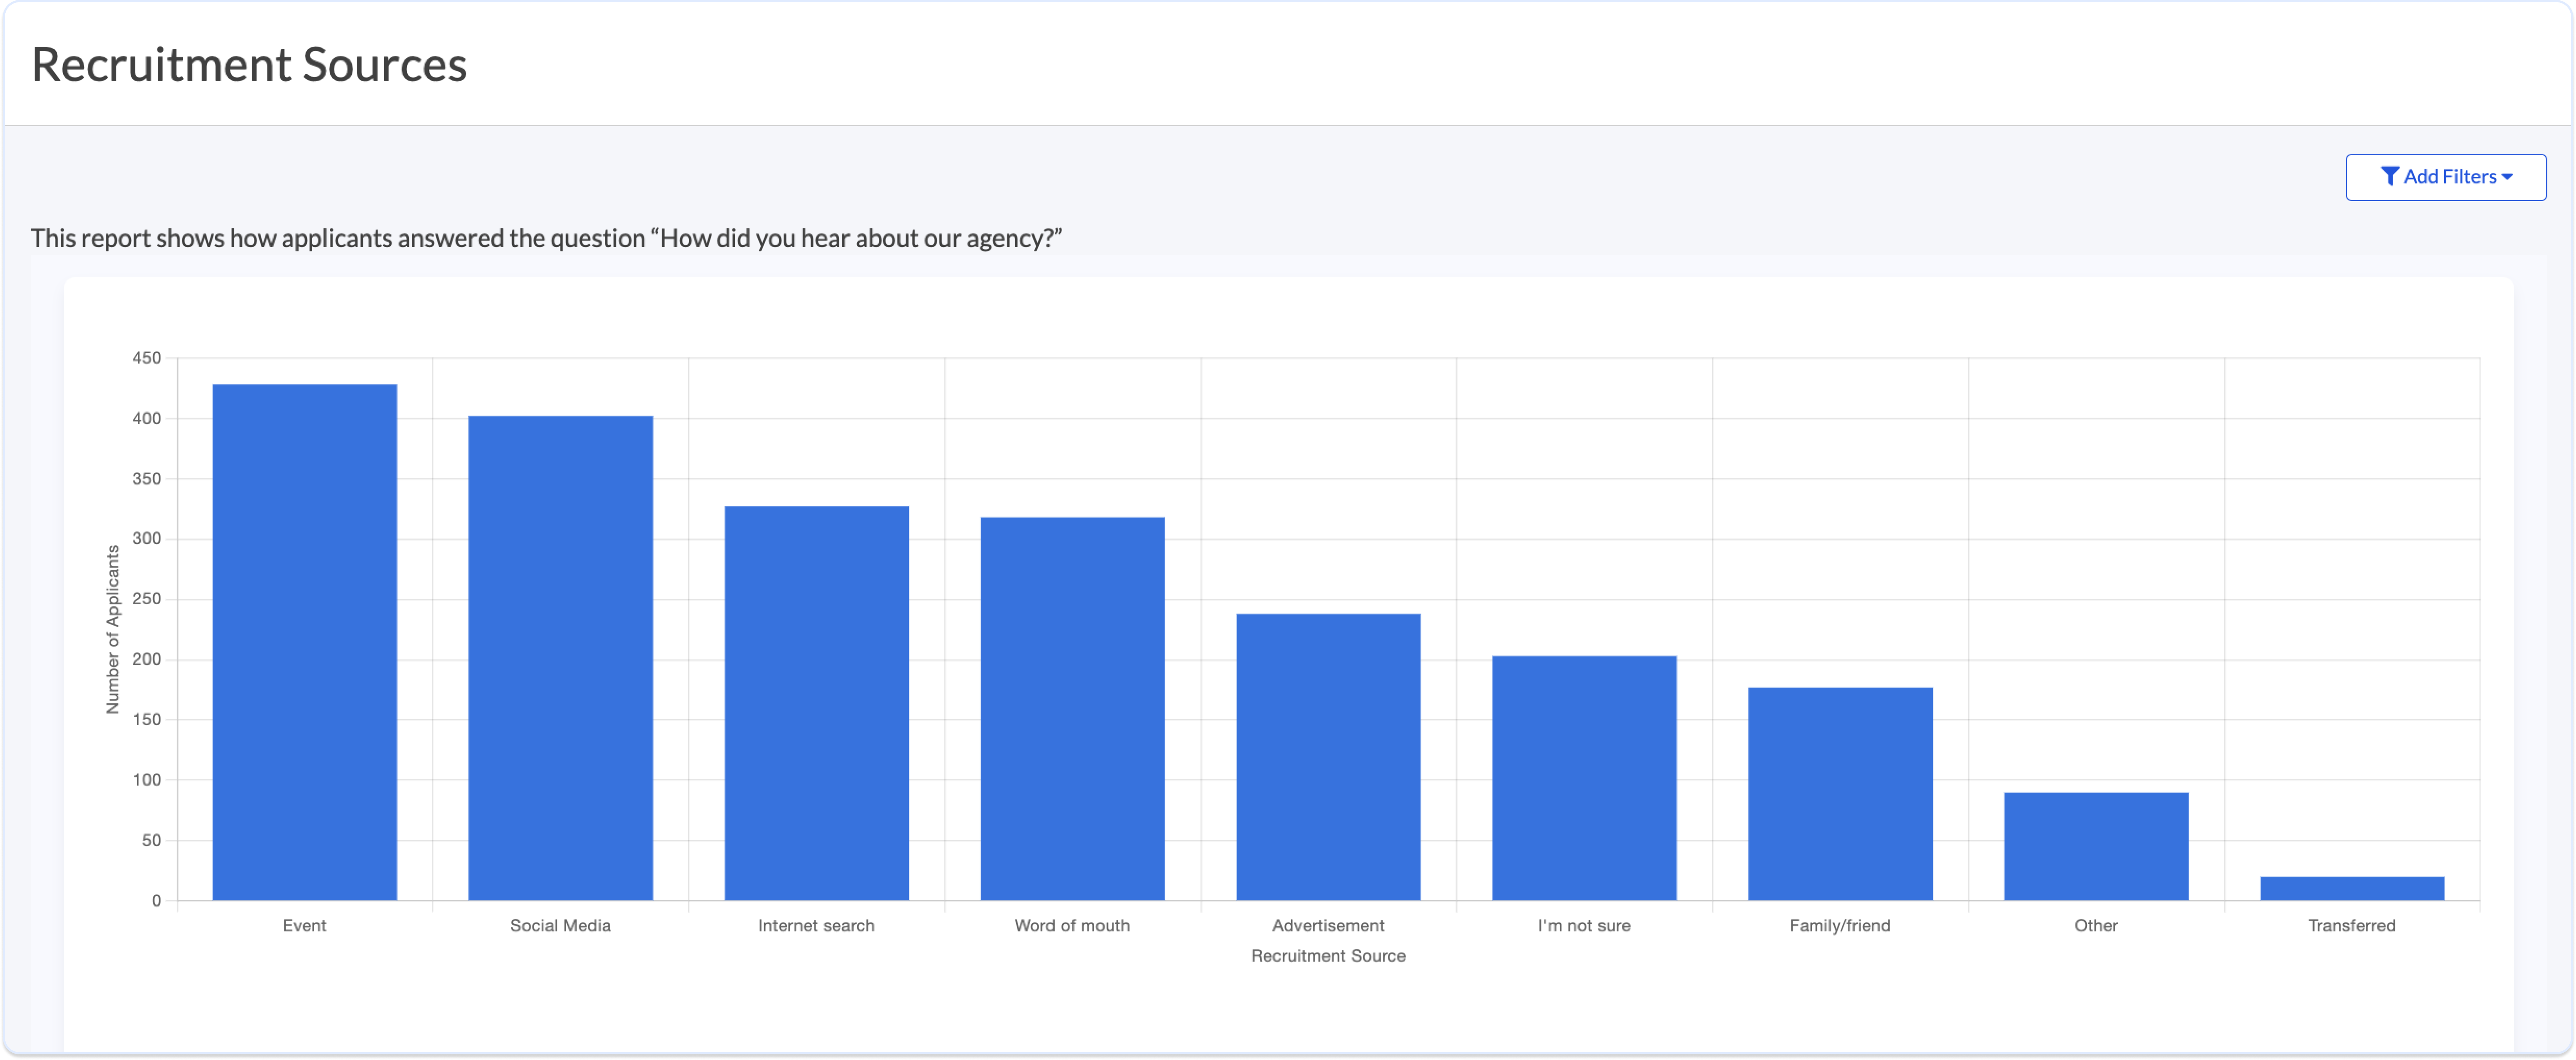2576x1060 pixels.
Task: Click the Recruitment Source x-axis title
Action: click(1328, 956)
